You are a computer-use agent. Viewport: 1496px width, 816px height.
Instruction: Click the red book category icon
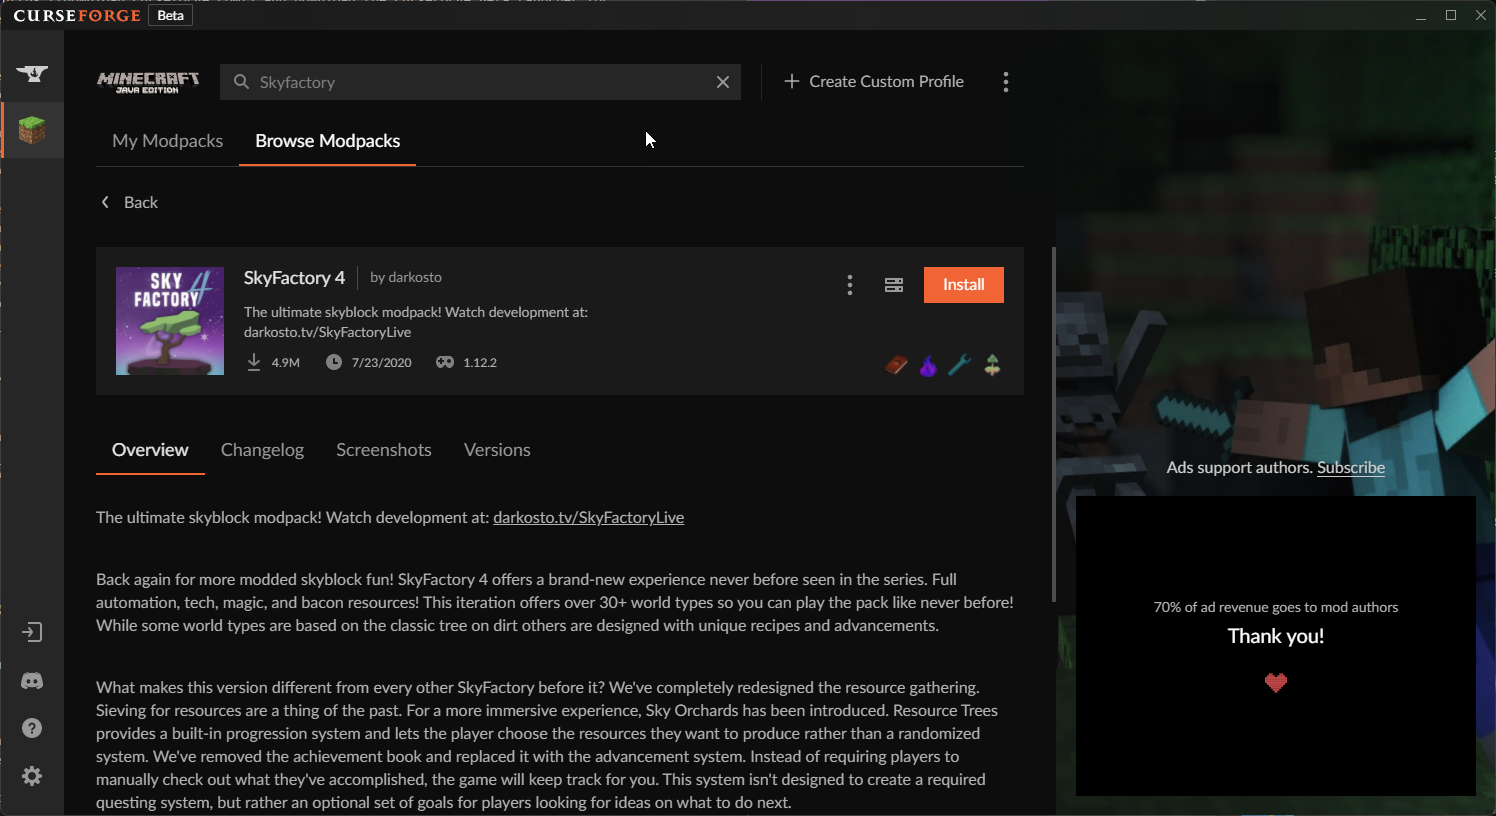(896, 365)
